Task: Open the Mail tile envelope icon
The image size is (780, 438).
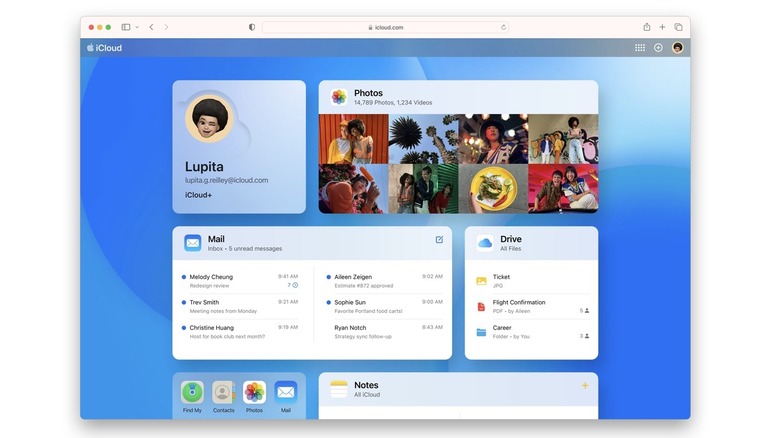Action: pyautogui.click(x=193, y=243)
